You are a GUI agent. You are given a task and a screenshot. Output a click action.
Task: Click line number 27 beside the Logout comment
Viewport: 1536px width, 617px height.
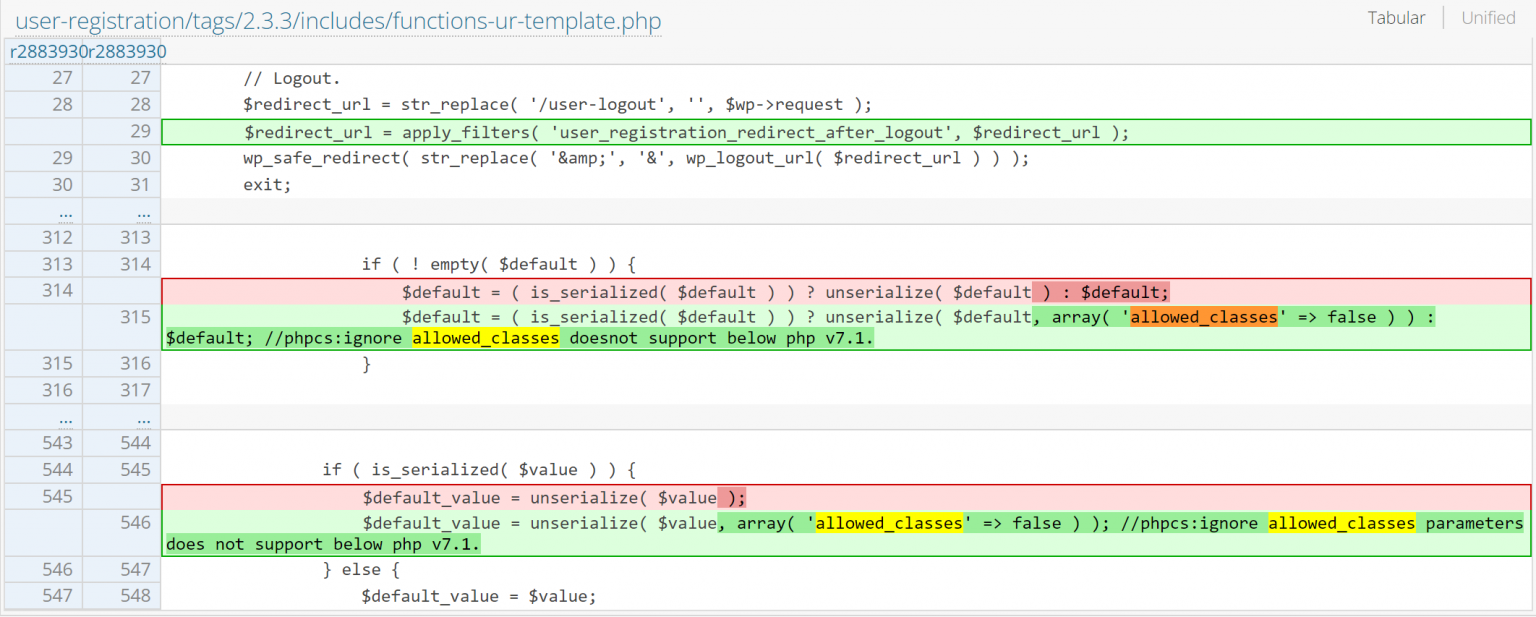pos(60,78)
